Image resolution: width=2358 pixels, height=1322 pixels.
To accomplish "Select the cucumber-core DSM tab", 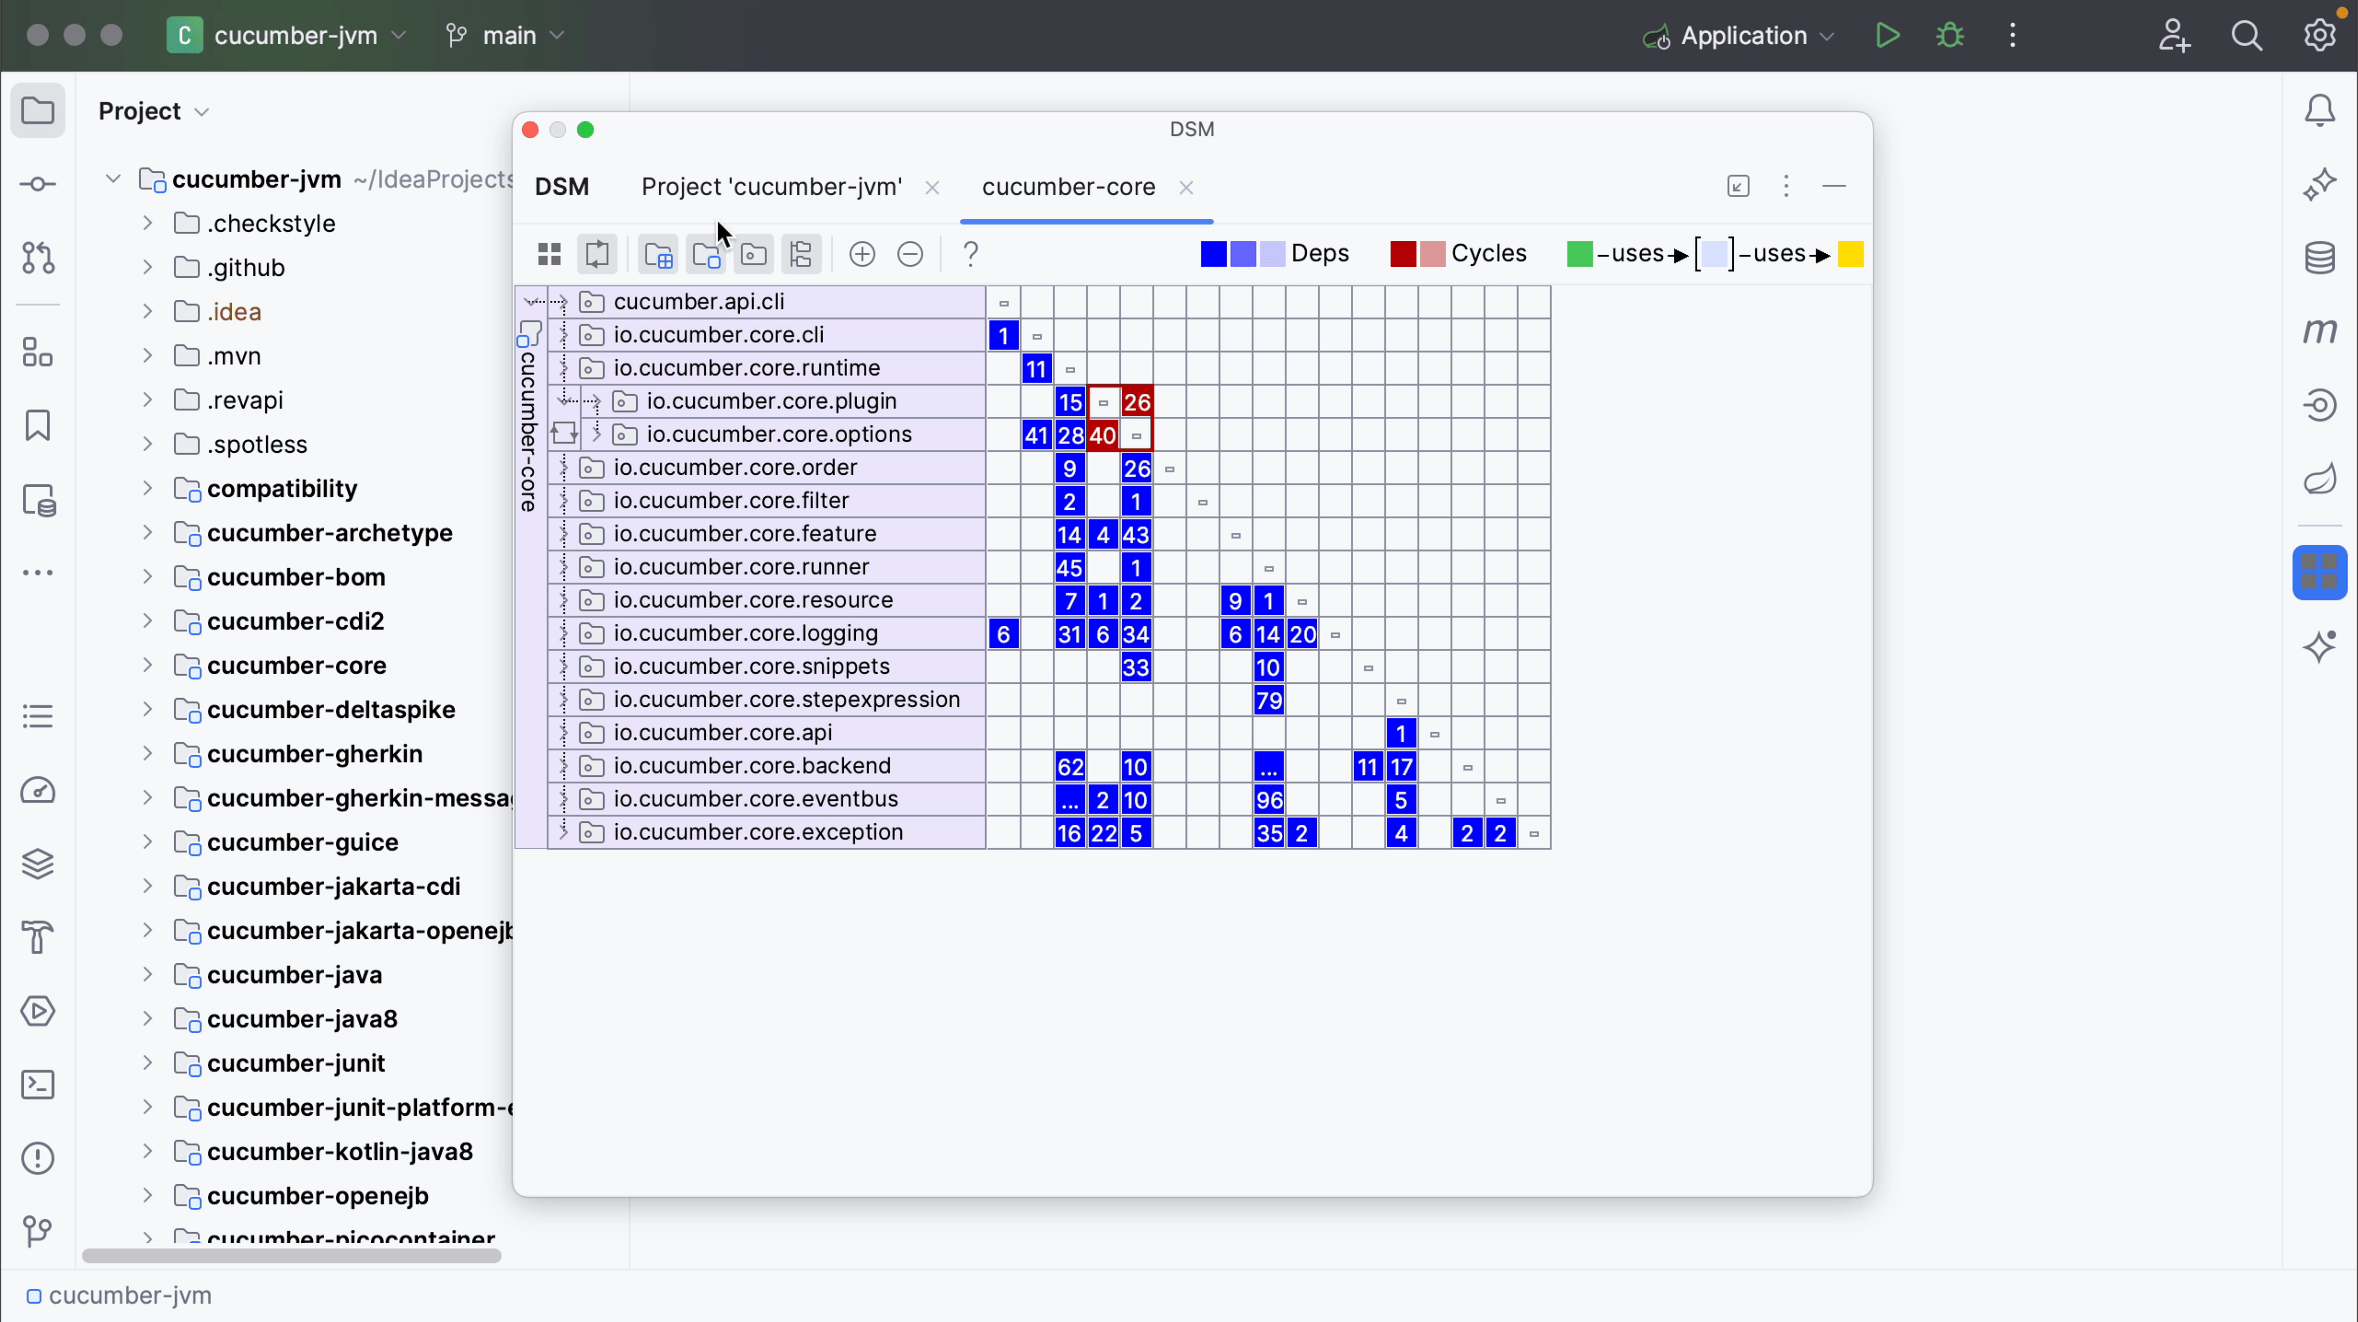I will coord(1068,187).
